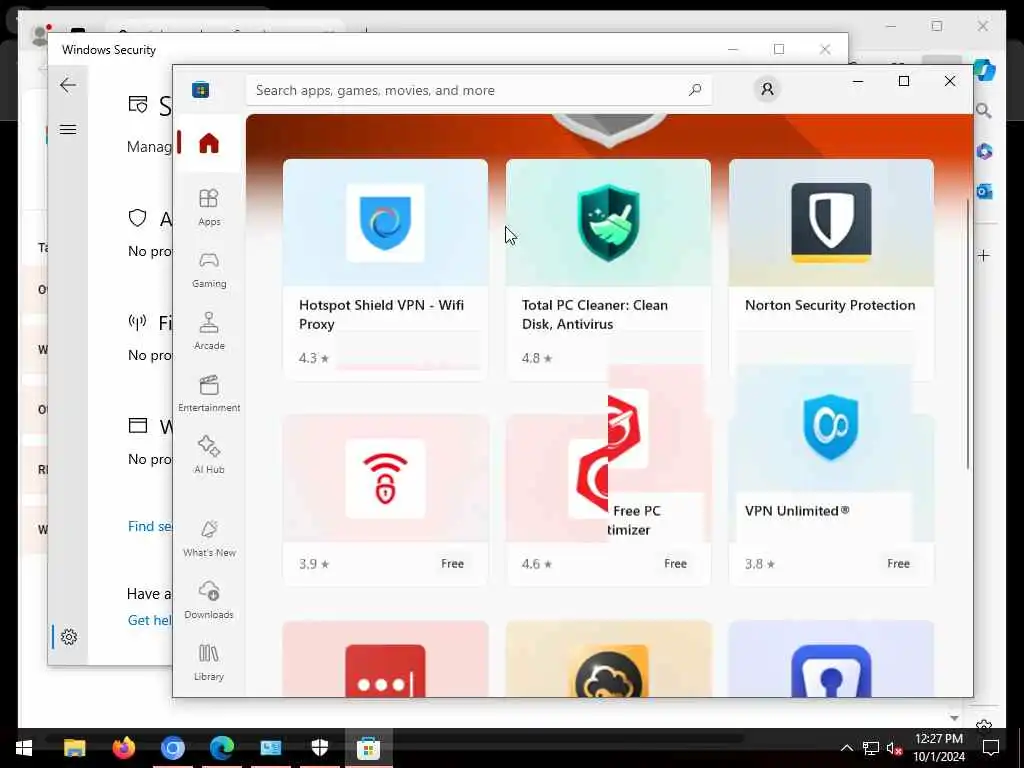This screenshot has width=1024, height=768.
Task: Click the search magnifier icon in Store
Action: coord(695,90)
